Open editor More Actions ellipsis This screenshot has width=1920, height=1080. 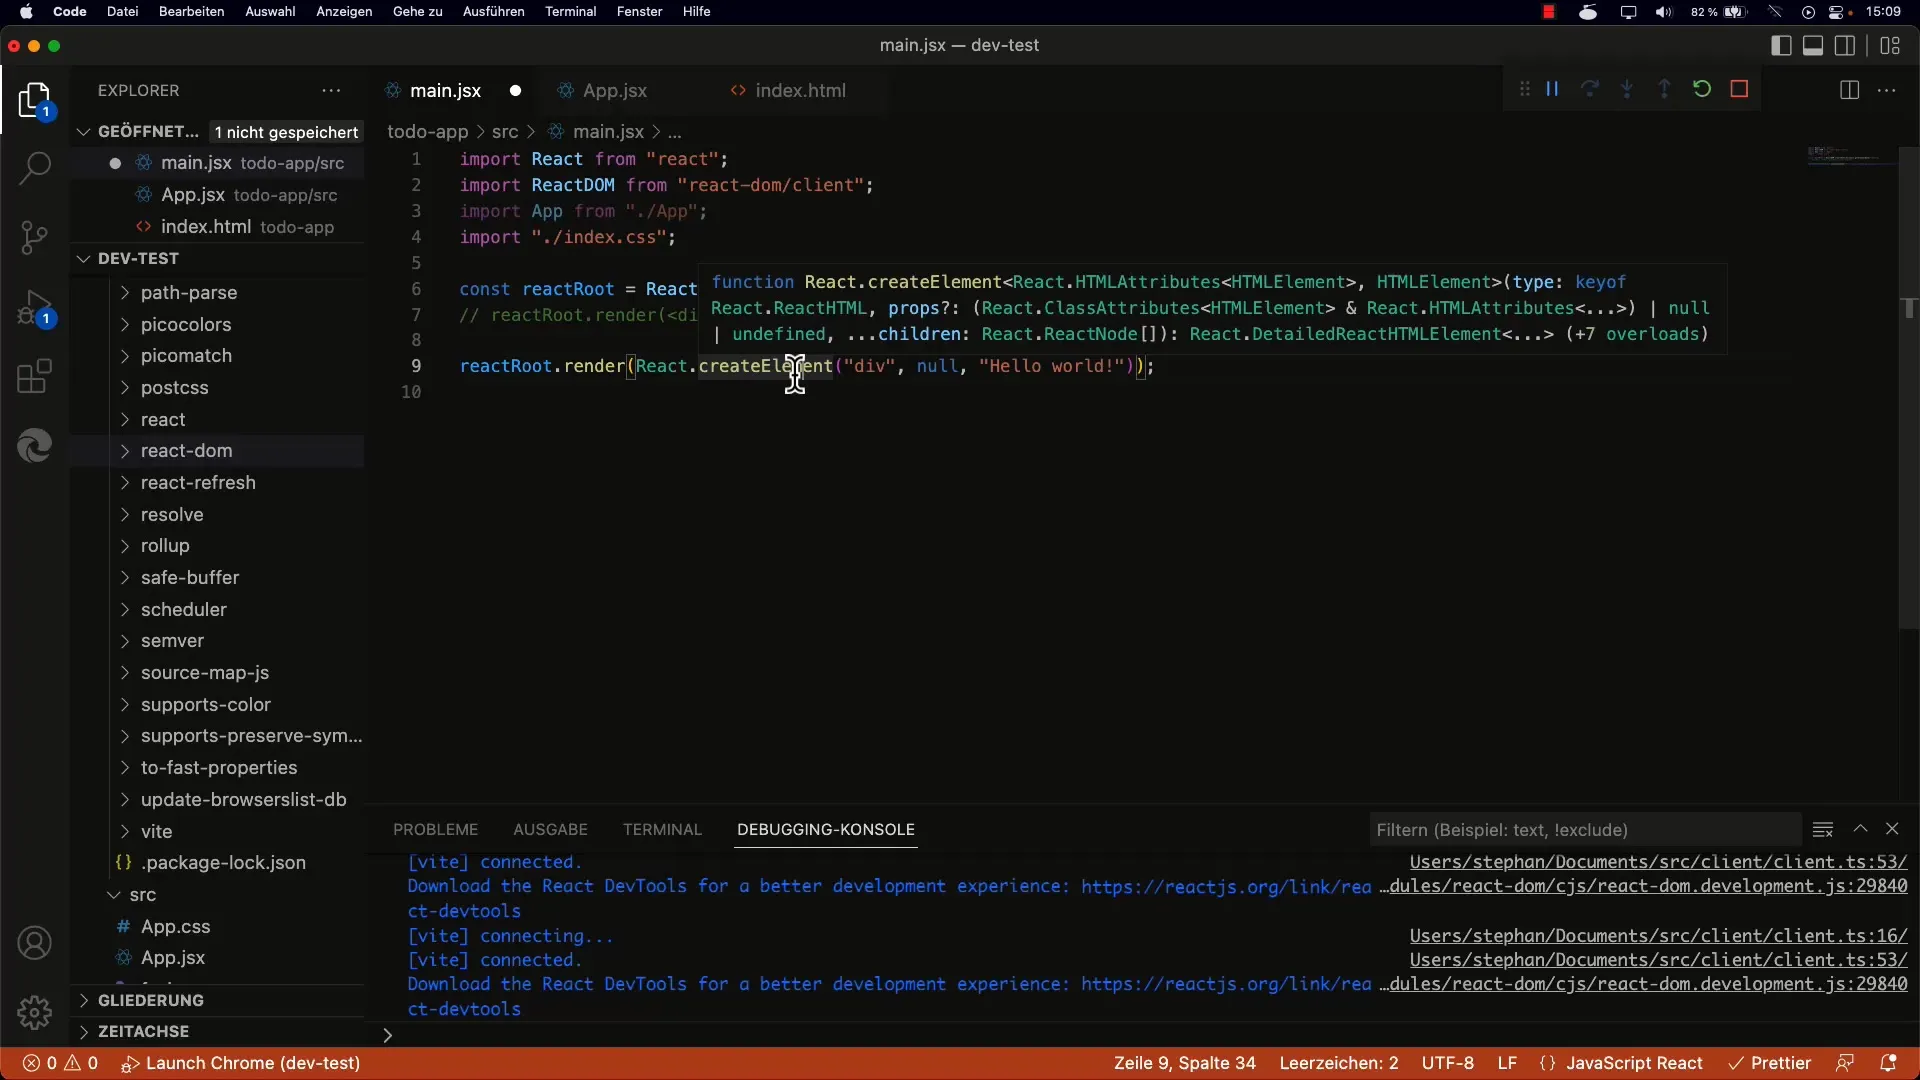pyautogui.click(x=1887, y=90)
